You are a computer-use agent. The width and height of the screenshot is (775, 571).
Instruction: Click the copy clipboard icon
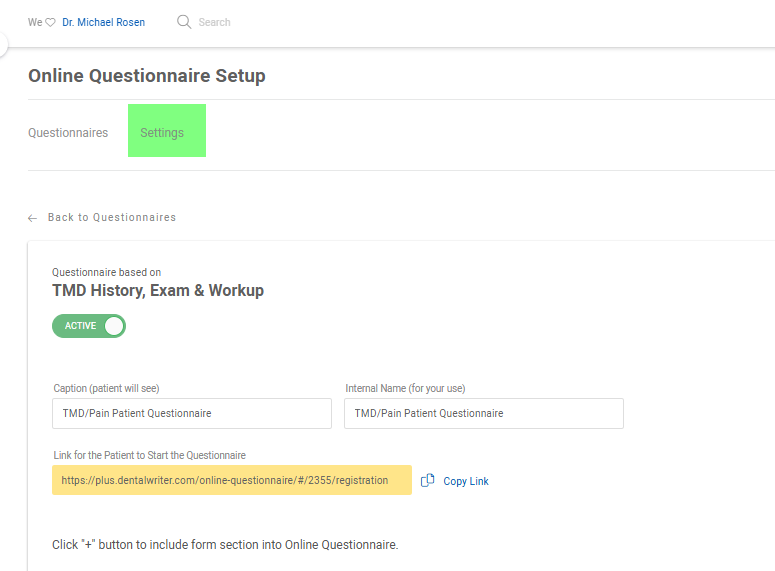(x=428, y=481)
